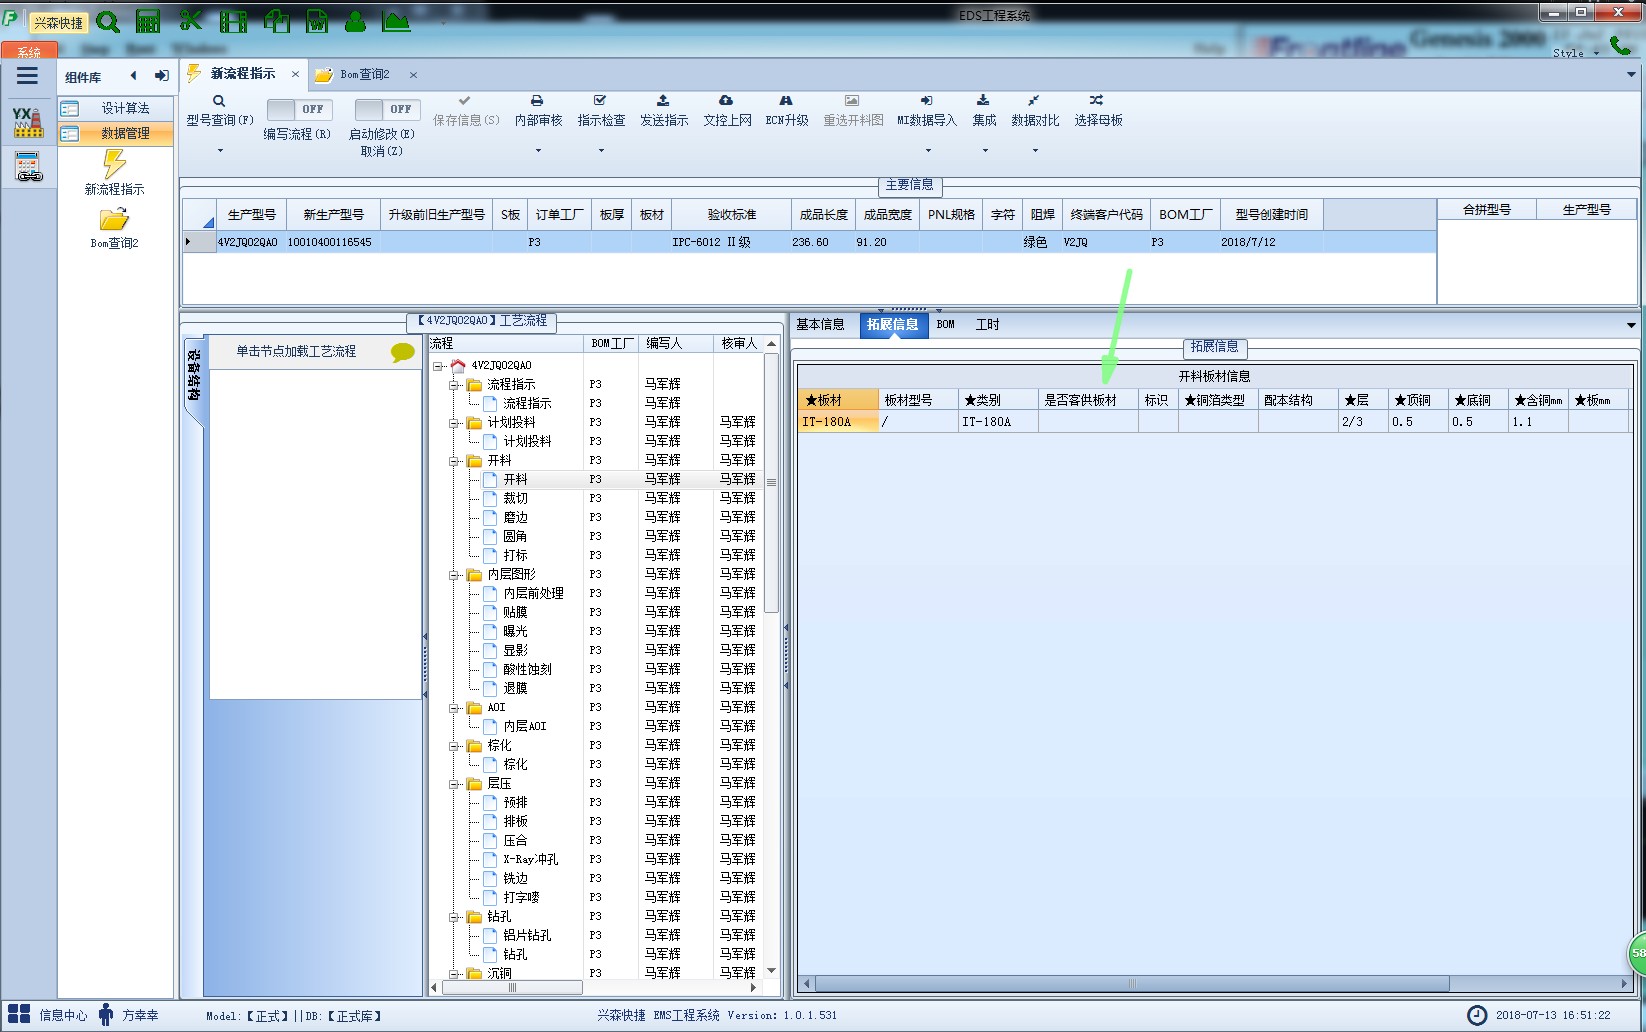Click 型号查询(F) search icon in toolbar
The width and height of the screenshot is (1646, 1032).
pos(219,101)
